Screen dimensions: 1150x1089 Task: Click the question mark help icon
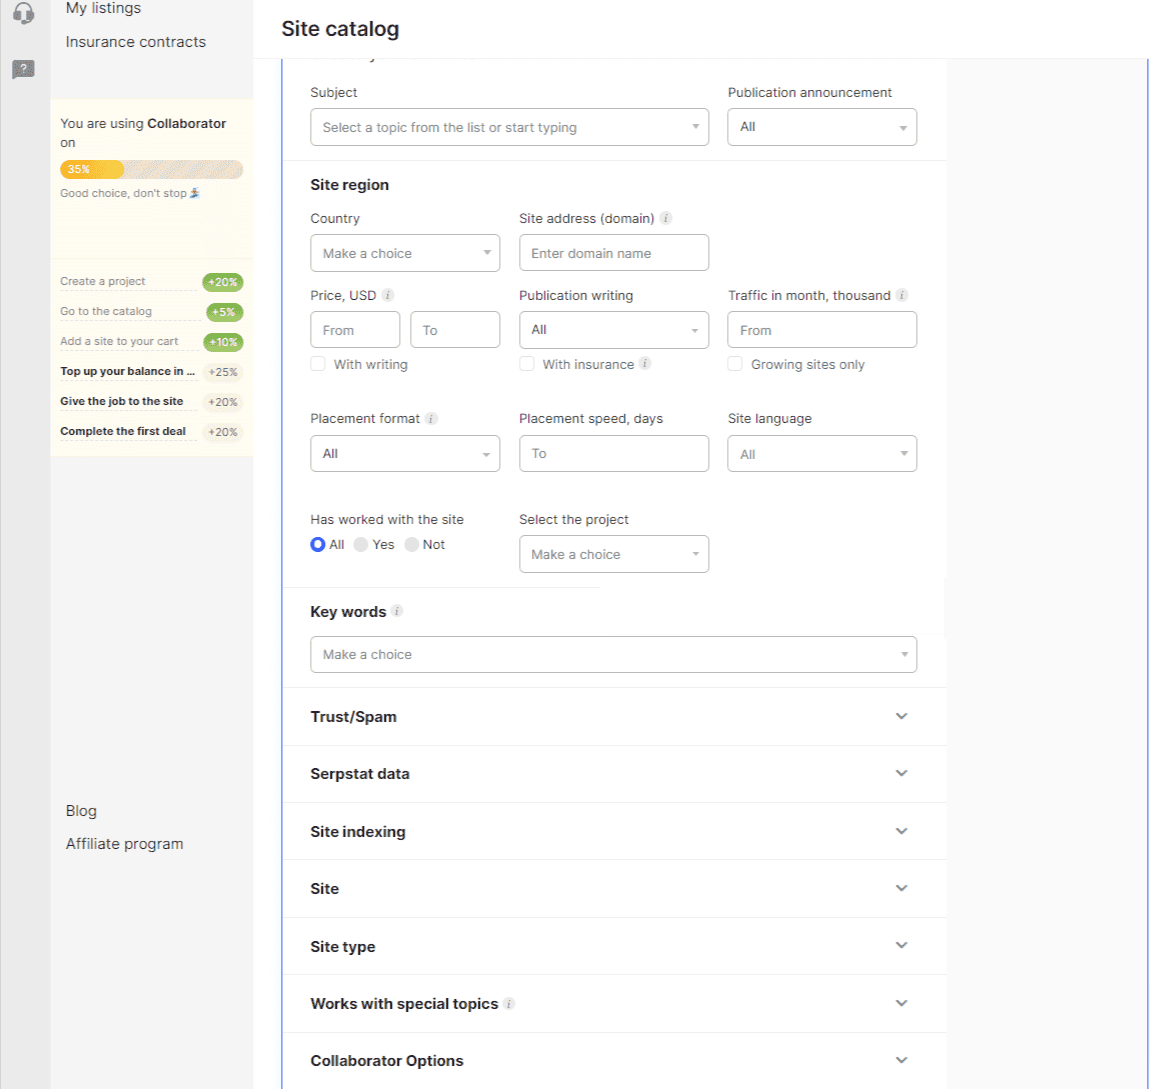pyautogui.click(x=23, y=69)
